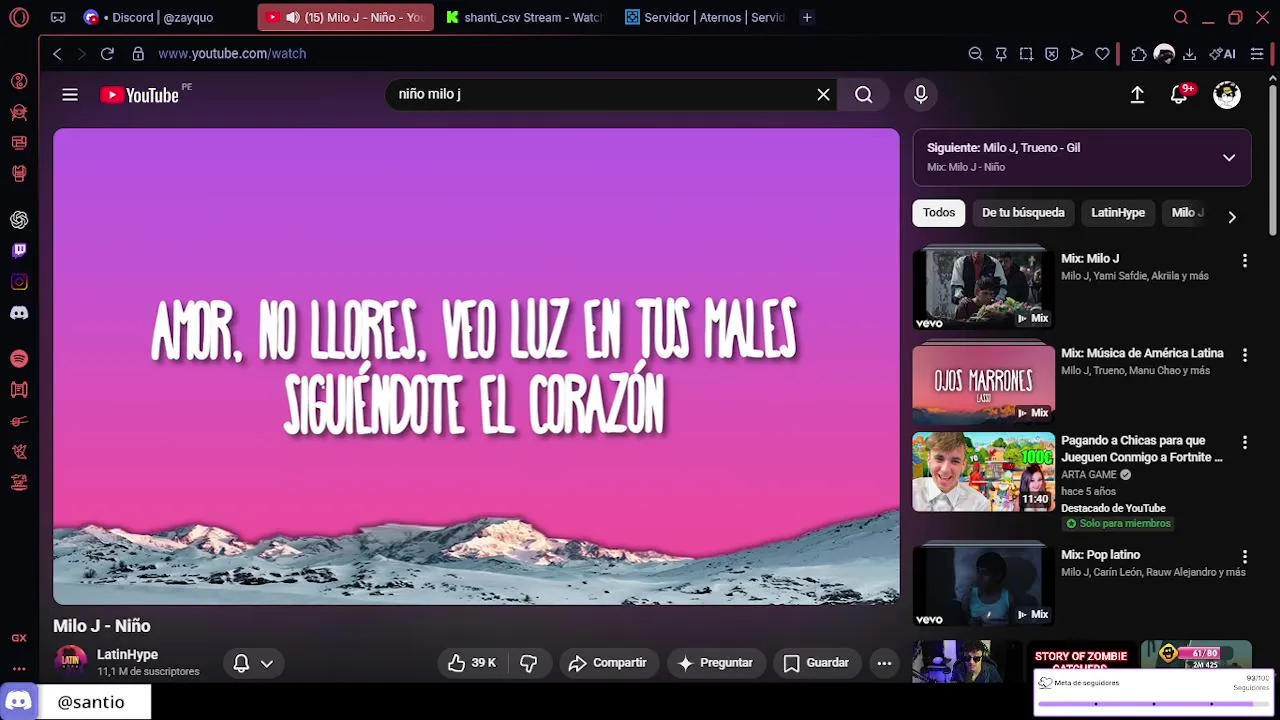Screen dimensions: 1280x720
Task: Clear the YouTube search text with X
Action: click(x=823, y=95)
